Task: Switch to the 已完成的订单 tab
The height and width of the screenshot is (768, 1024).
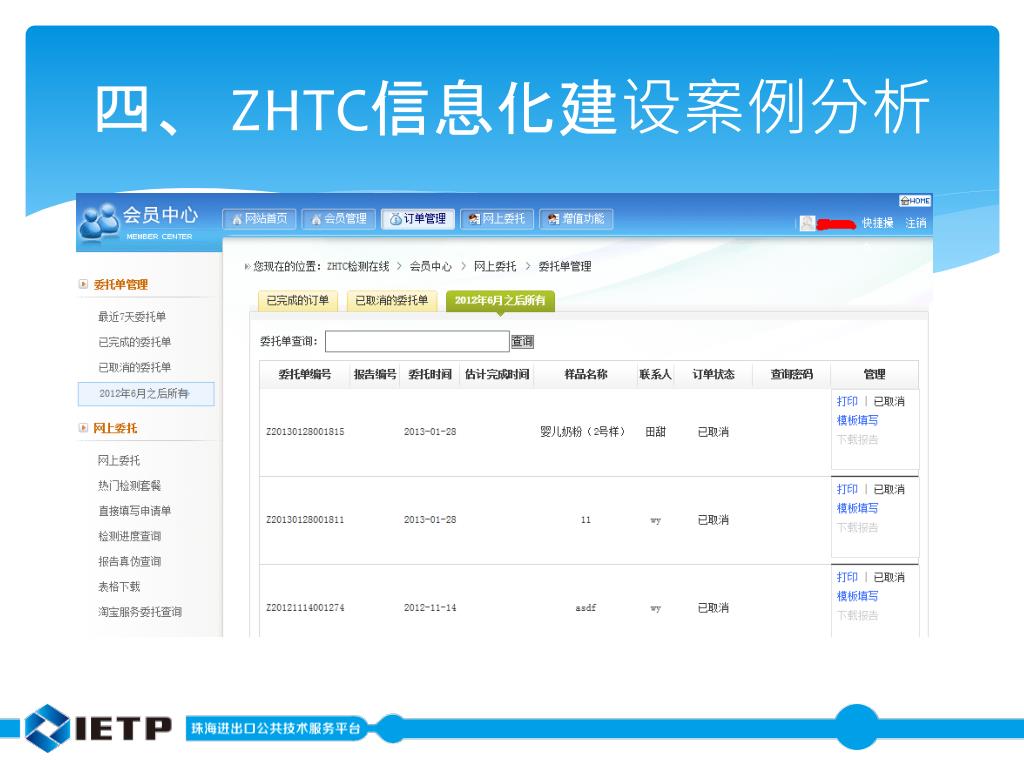Action: [298, 300]
